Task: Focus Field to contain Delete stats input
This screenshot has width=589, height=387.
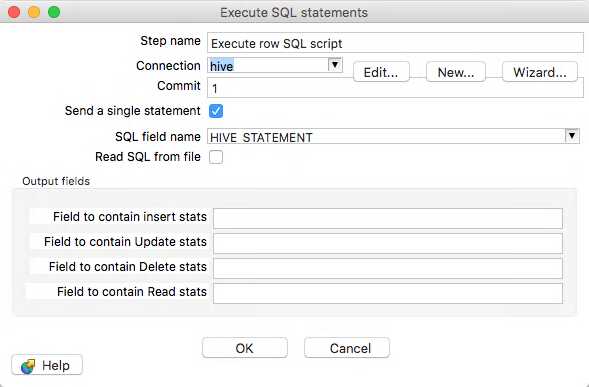Action: [x=388, y=268]
